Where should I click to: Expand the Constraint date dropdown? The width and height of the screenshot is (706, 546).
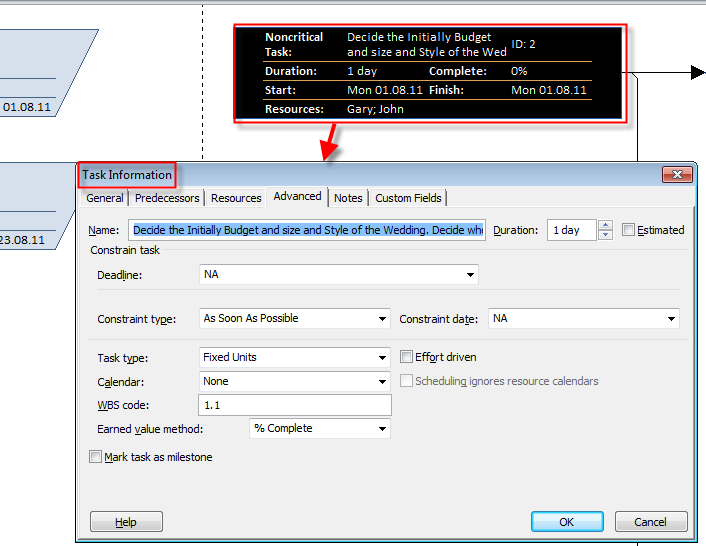pyautogui.click(x=671, y=319)
